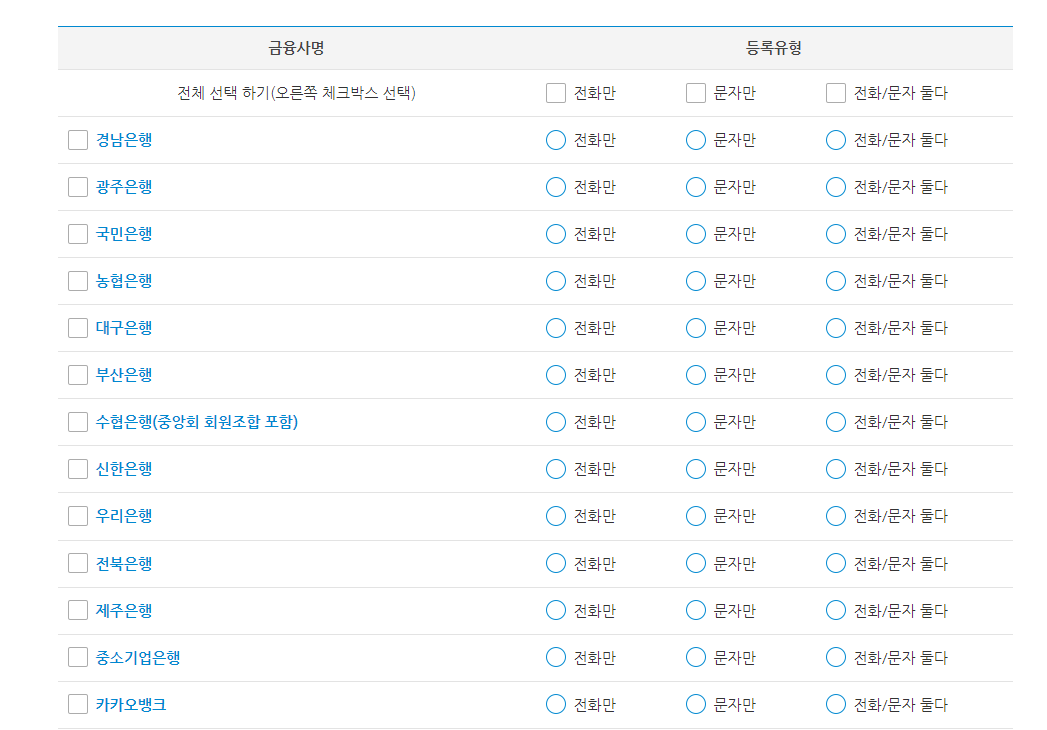The width and height of the screenshot is (1047, 730).
Task: Check the select-all 전화/문자 둘다 checkbox
Action: (835, 93)
